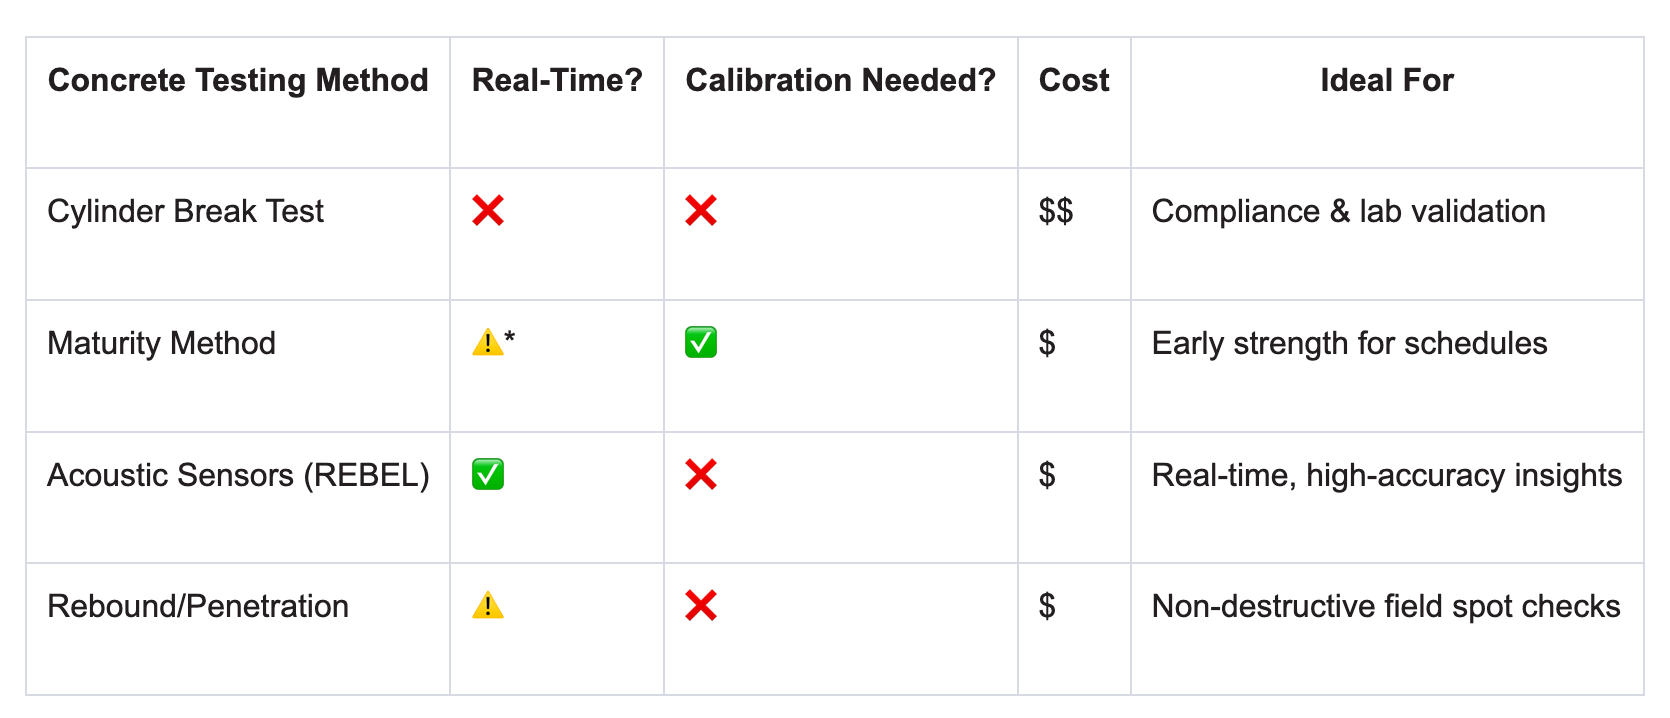This screenshot has width=1670, height=718.
Task: Click the red X for Rebound/Penetration calibration
Action: pyautogui.click(x=701, y=606)
